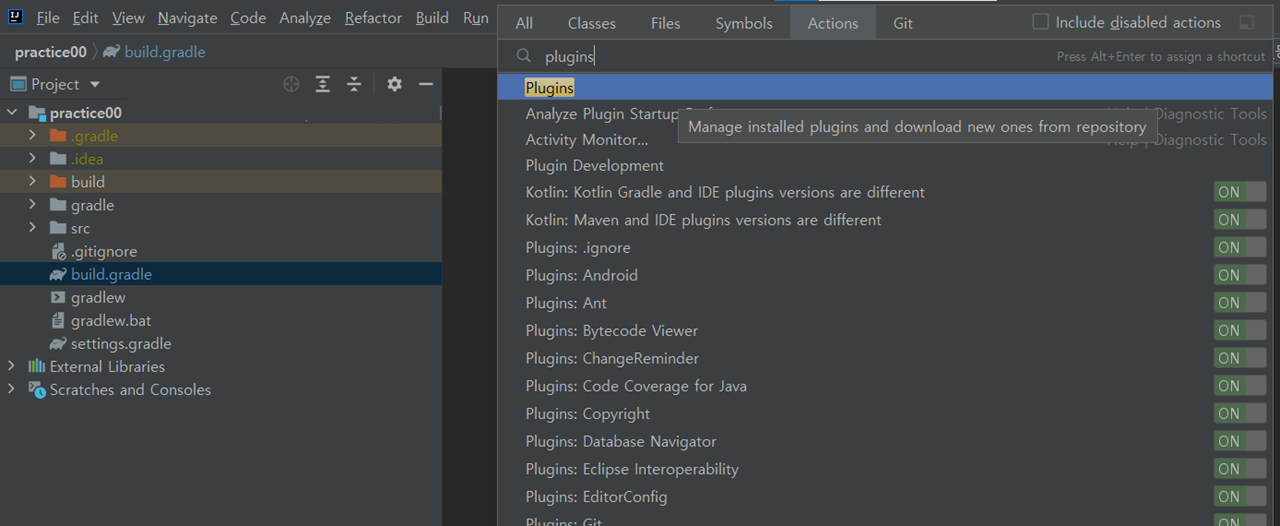The image size is (1280, 526).
Task: Click the open in find window icon
Action: [x=1246, y=22]
